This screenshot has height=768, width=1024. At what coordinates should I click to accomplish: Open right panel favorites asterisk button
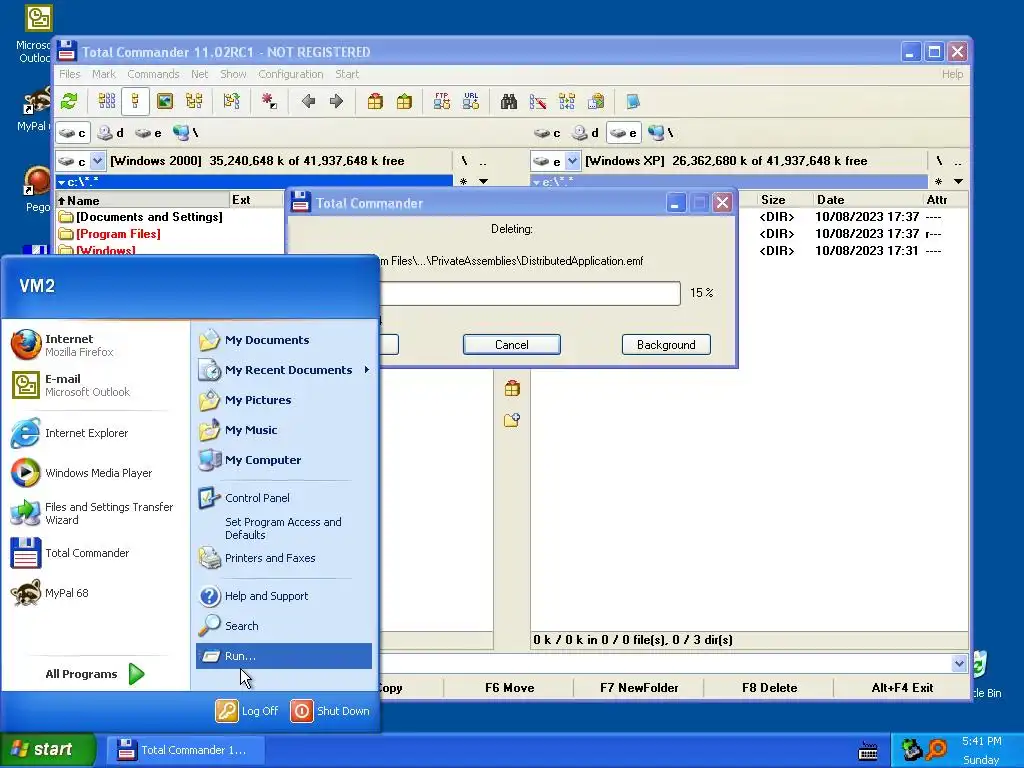(938, 182)
